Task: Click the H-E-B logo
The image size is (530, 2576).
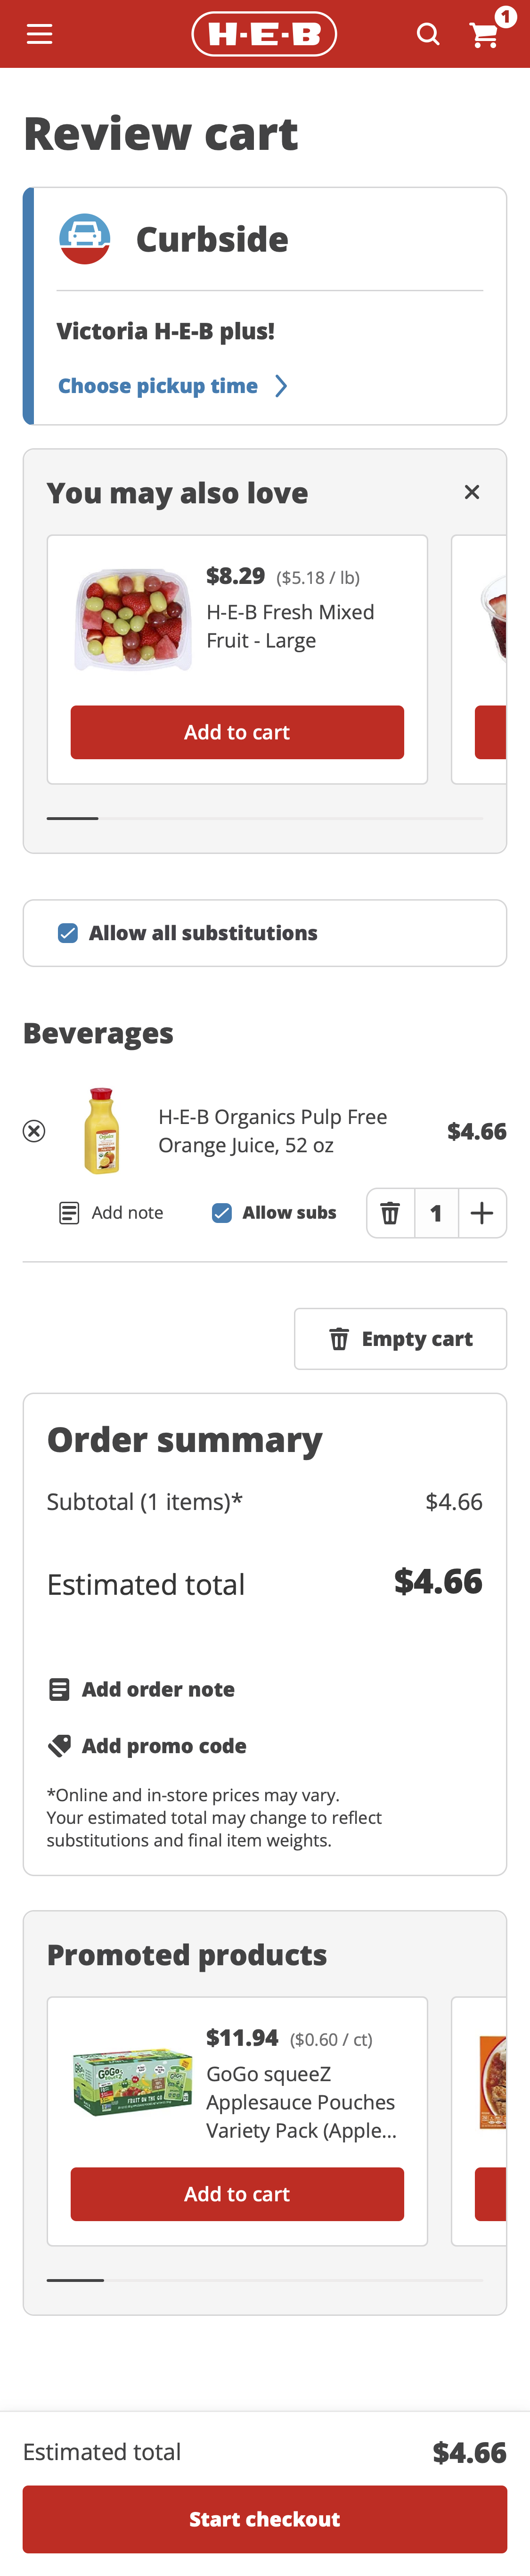Action: [x=264, y=35]
